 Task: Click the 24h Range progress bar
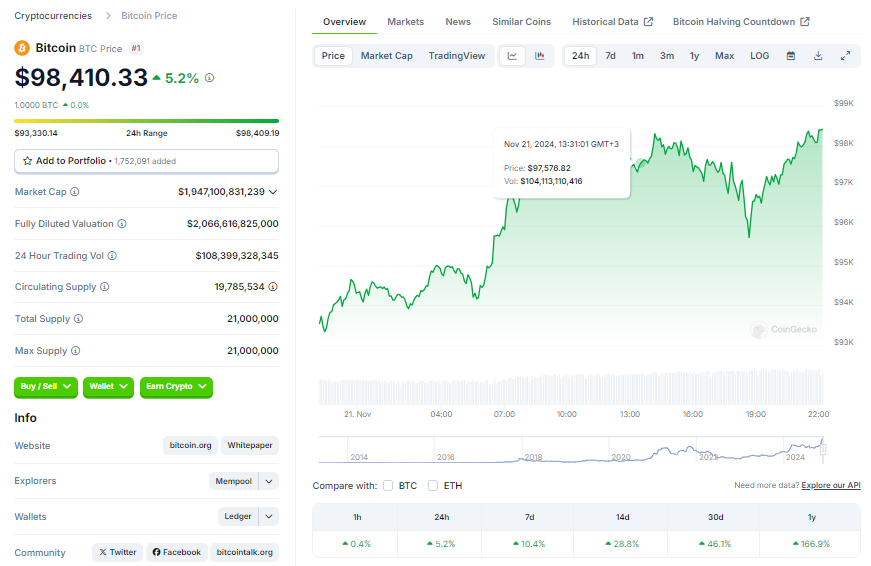coord(147,121)
